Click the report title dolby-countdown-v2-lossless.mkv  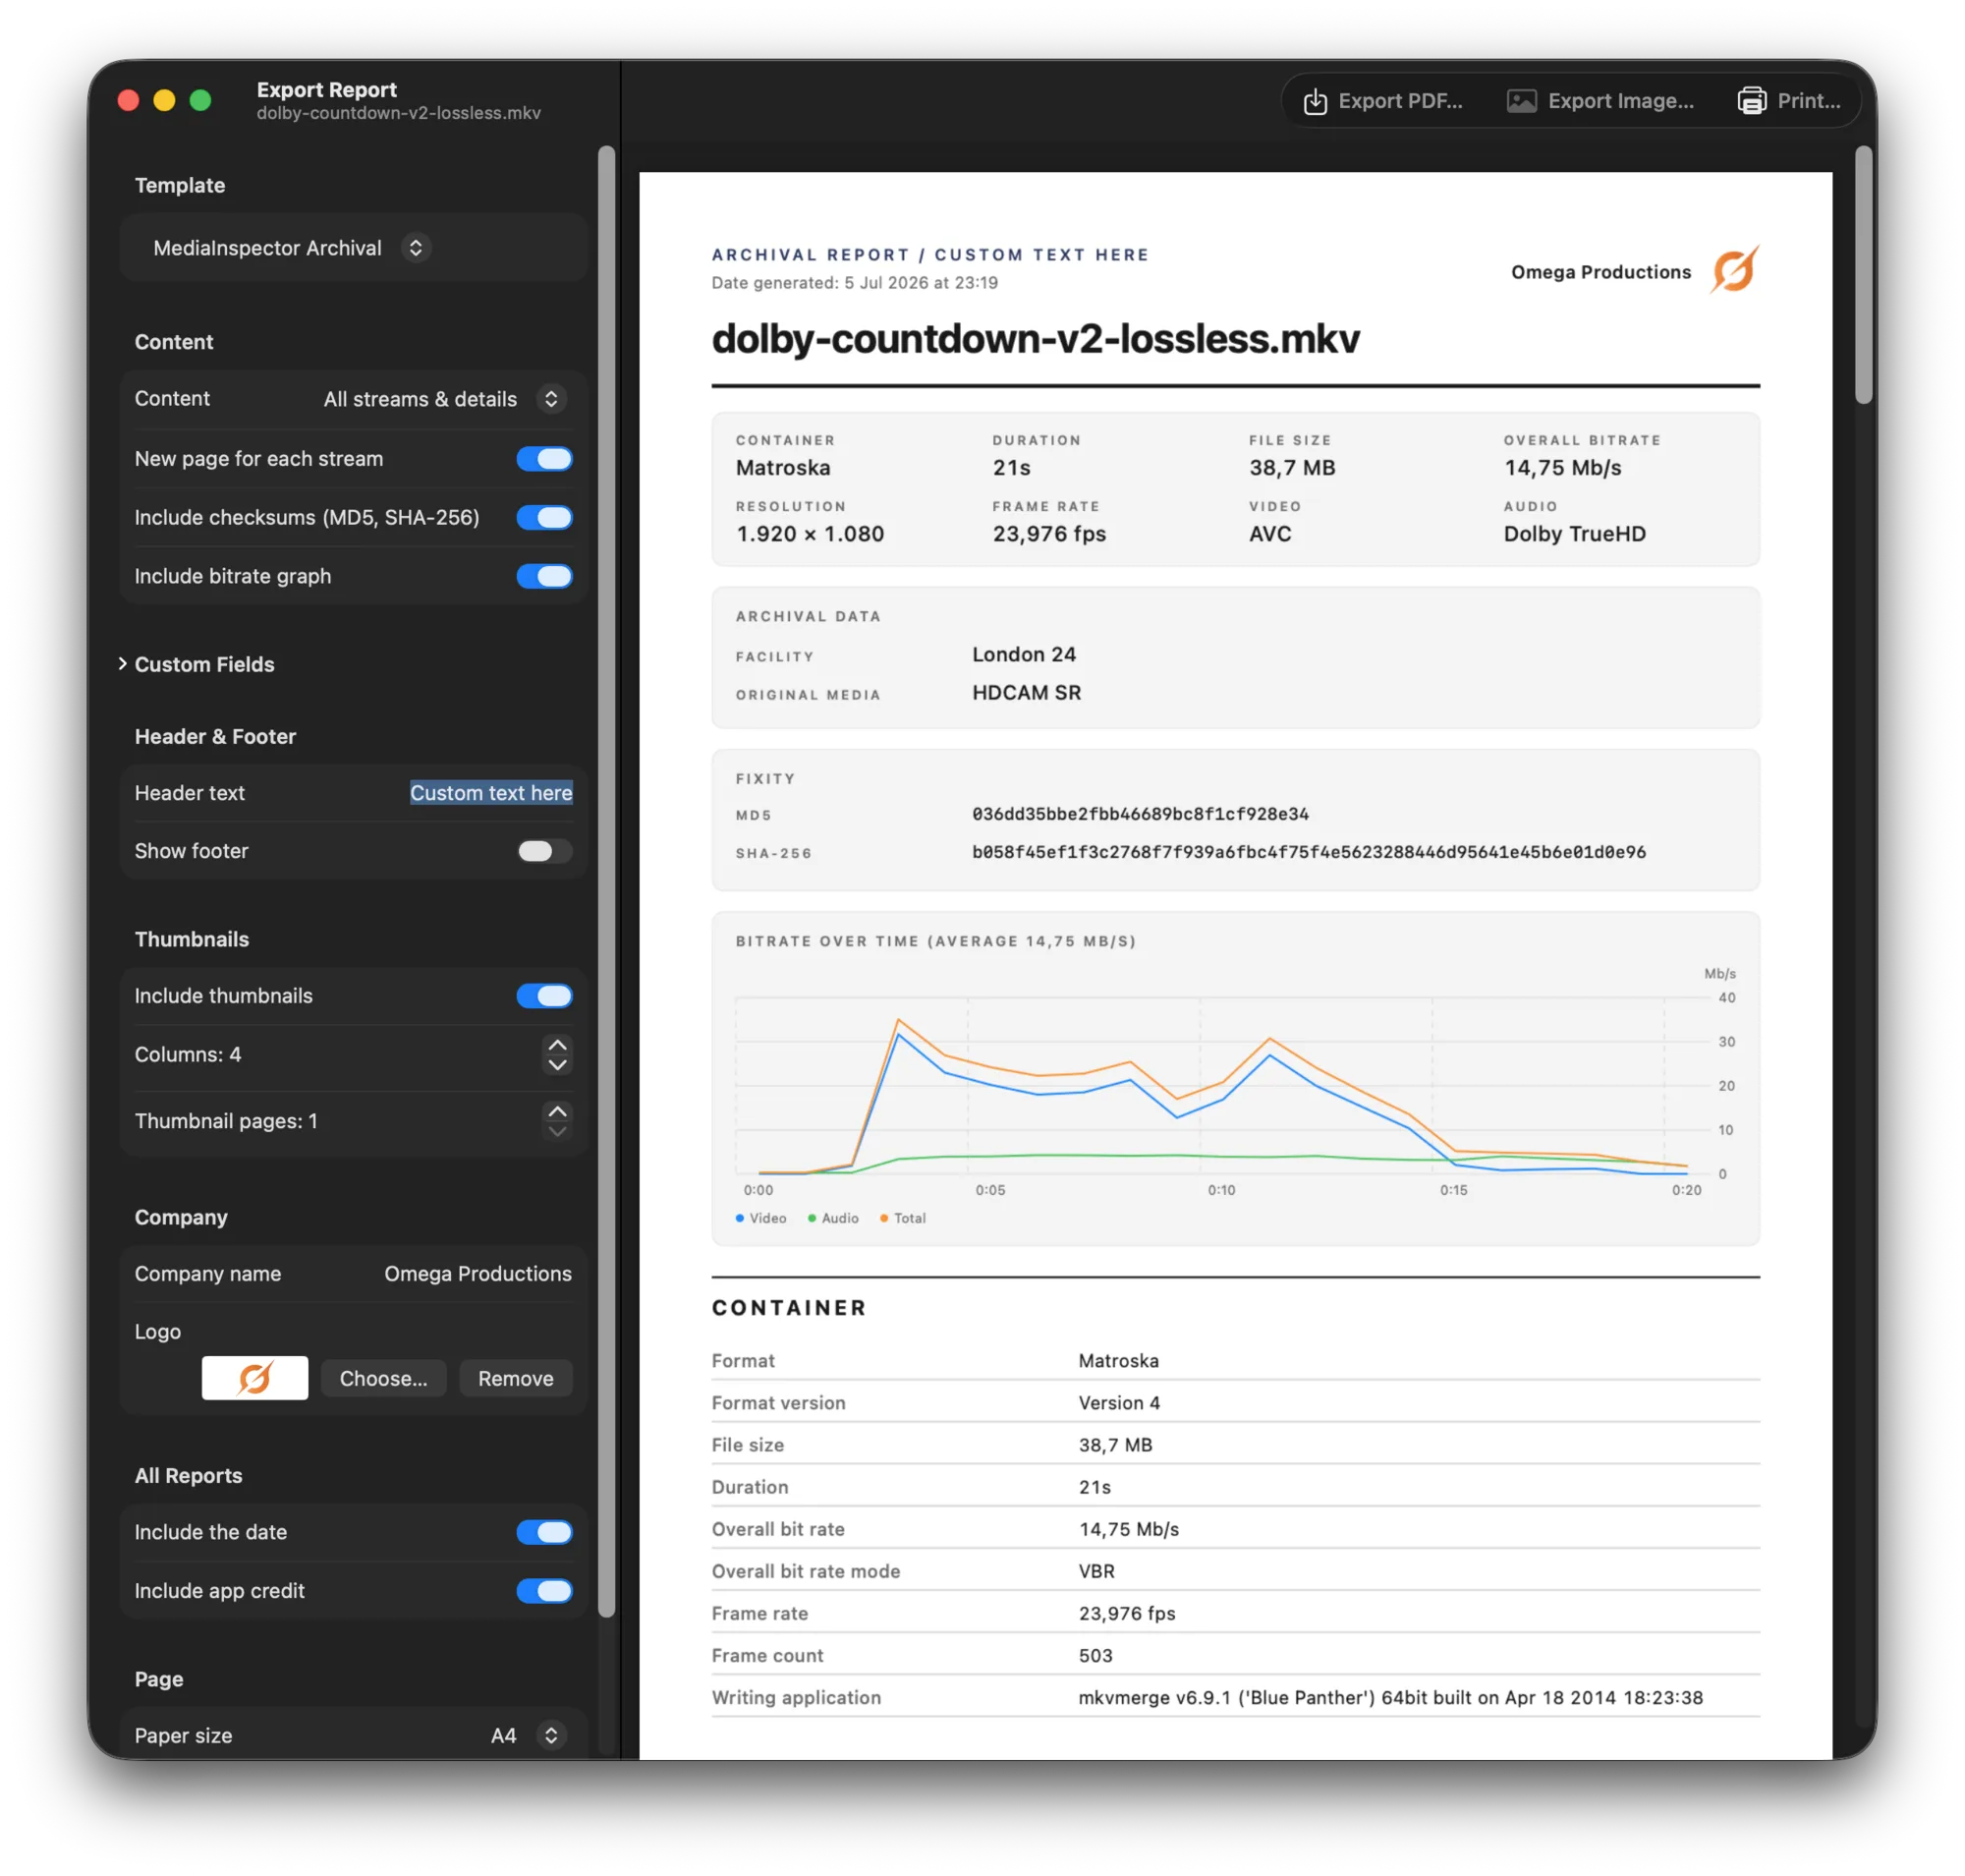(x=1035, y=339)
